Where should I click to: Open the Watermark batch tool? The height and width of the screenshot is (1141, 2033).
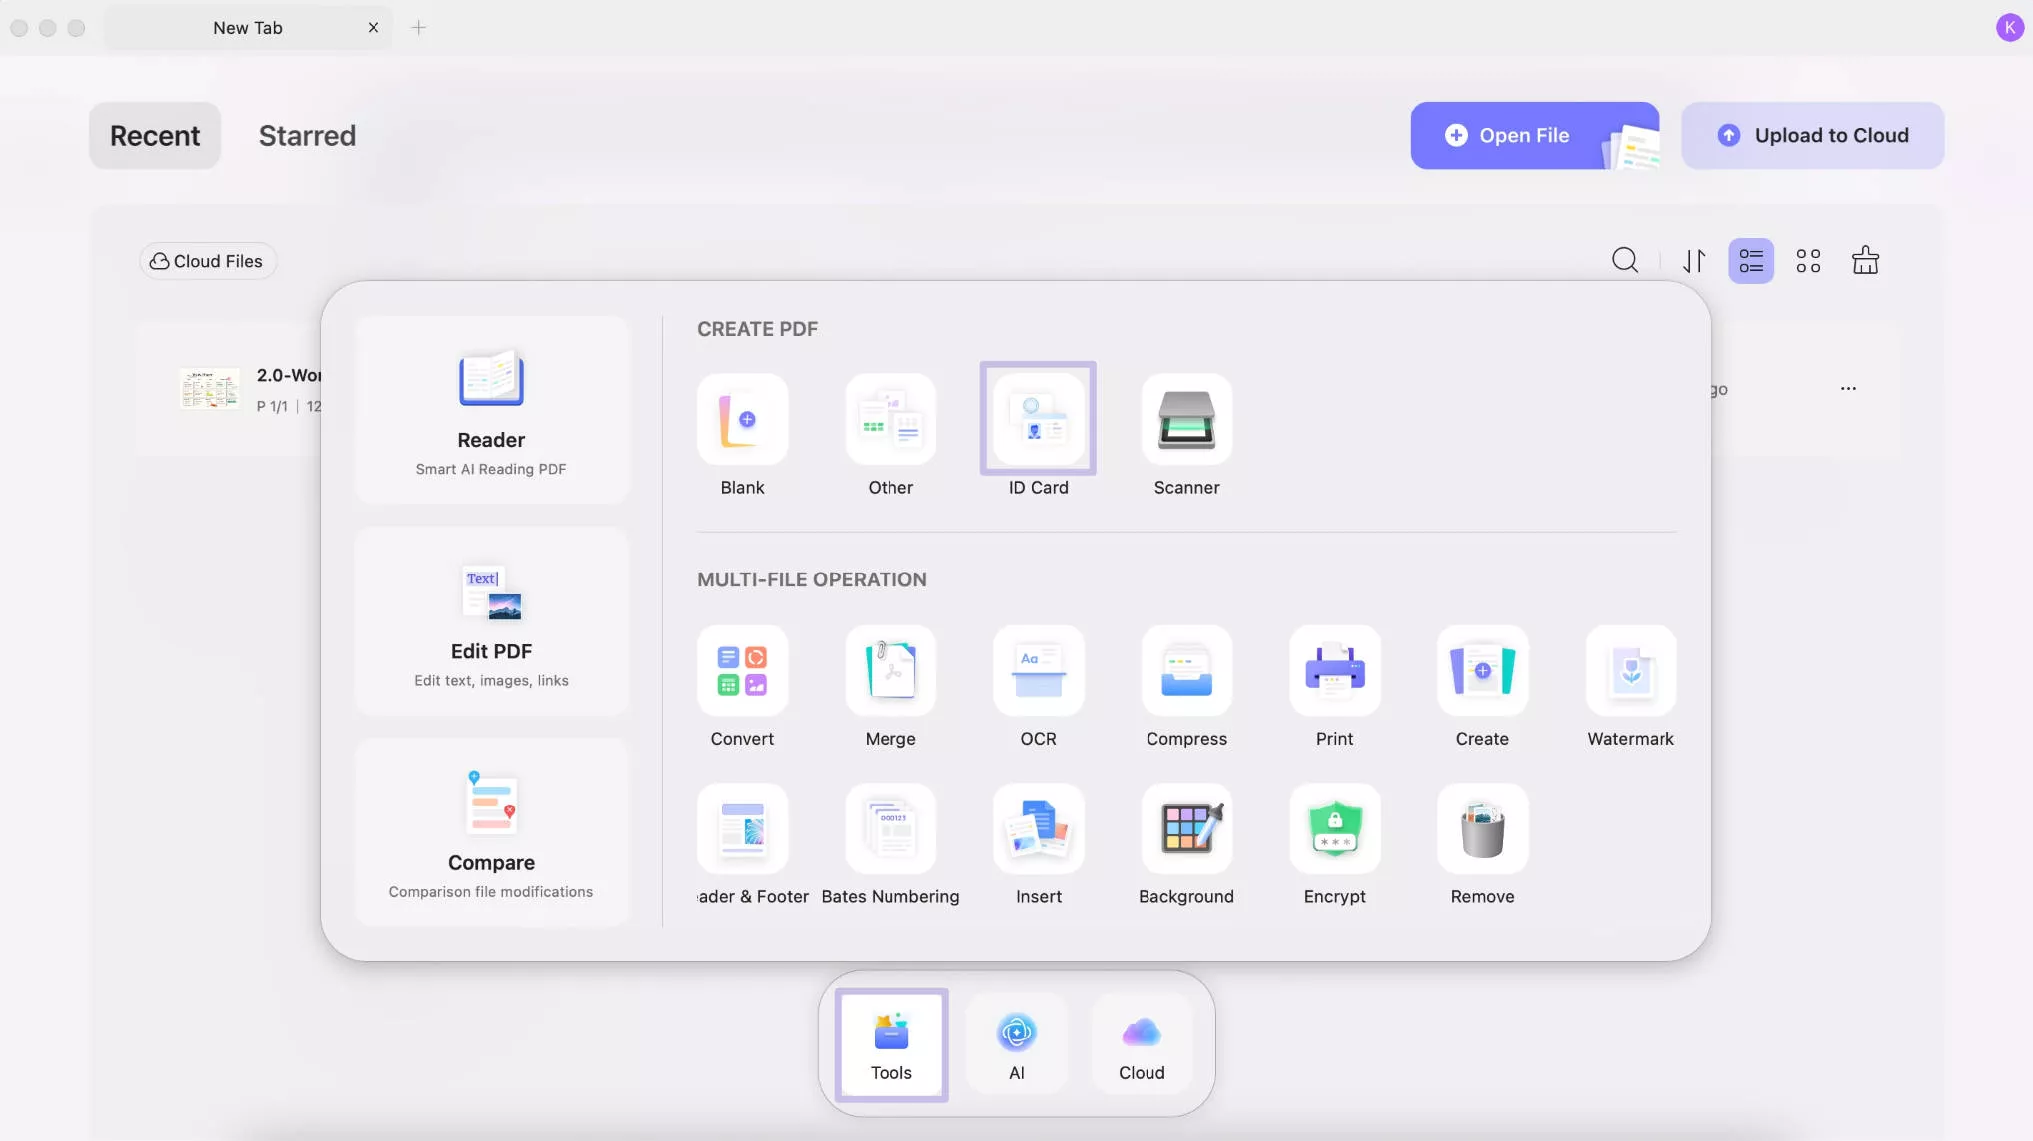pyautogui.click(x=1630, y=671)
